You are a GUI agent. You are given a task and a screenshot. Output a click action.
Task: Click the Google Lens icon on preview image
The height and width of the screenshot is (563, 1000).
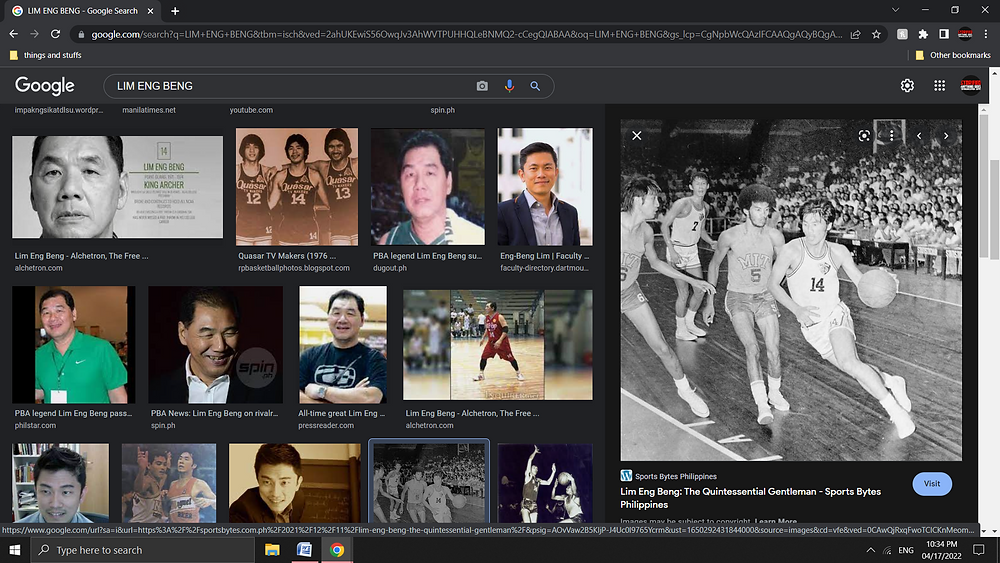click(864, 135)
